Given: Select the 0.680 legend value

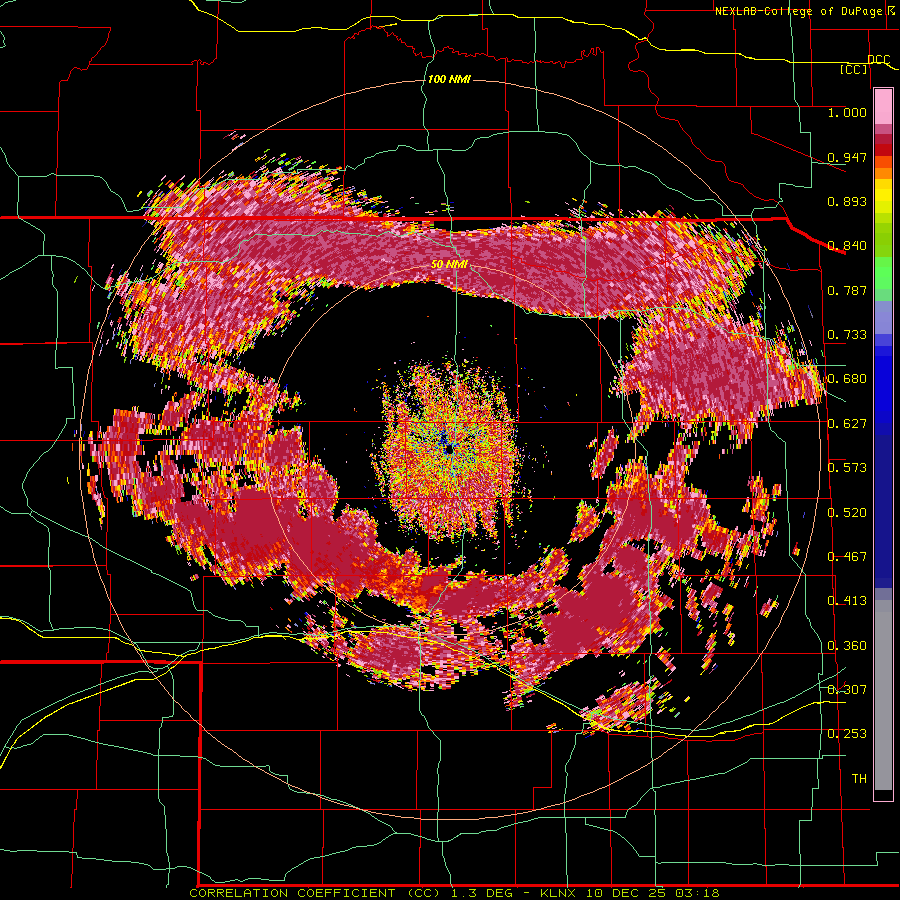Looking at the screenshot, I should coord(847,379).
